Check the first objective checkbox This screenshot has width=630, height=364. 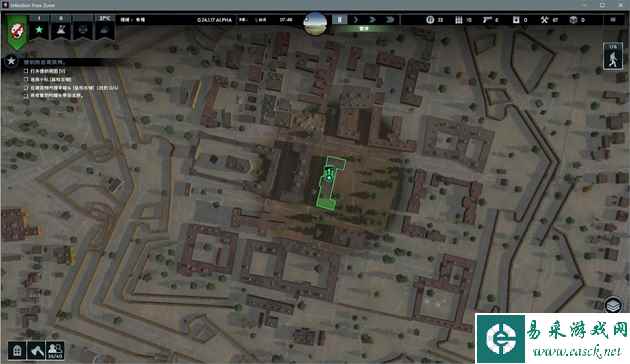26,71
